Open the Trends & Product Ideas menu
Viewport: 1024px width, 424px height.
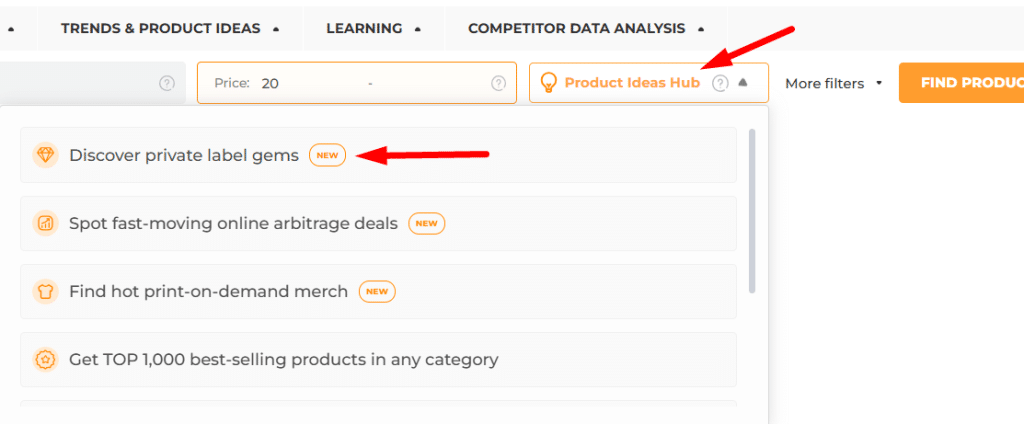(x=170, y=29)
